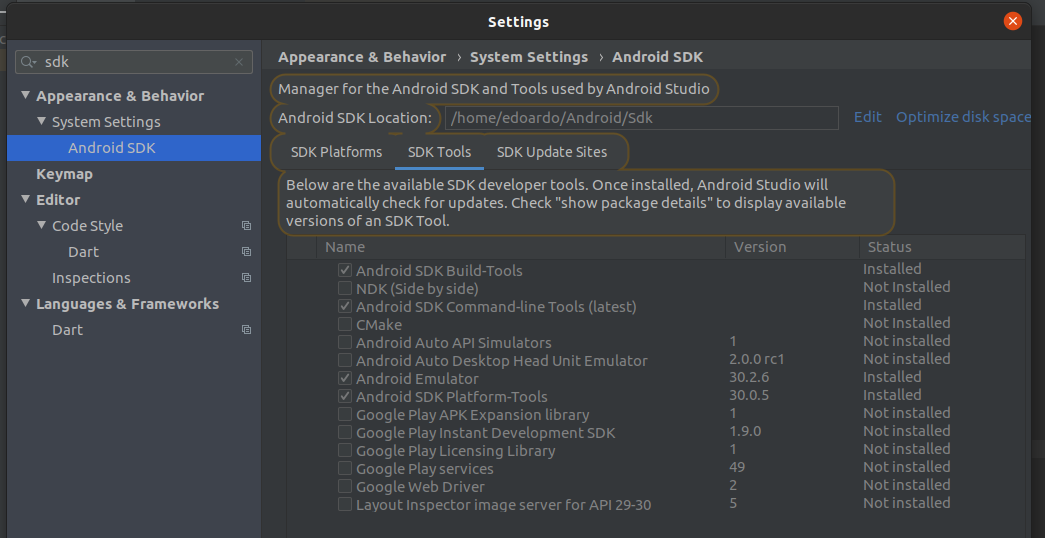Select the SDK Tools tab
The height and width of the screenshot is (538, 1045).
439,152
